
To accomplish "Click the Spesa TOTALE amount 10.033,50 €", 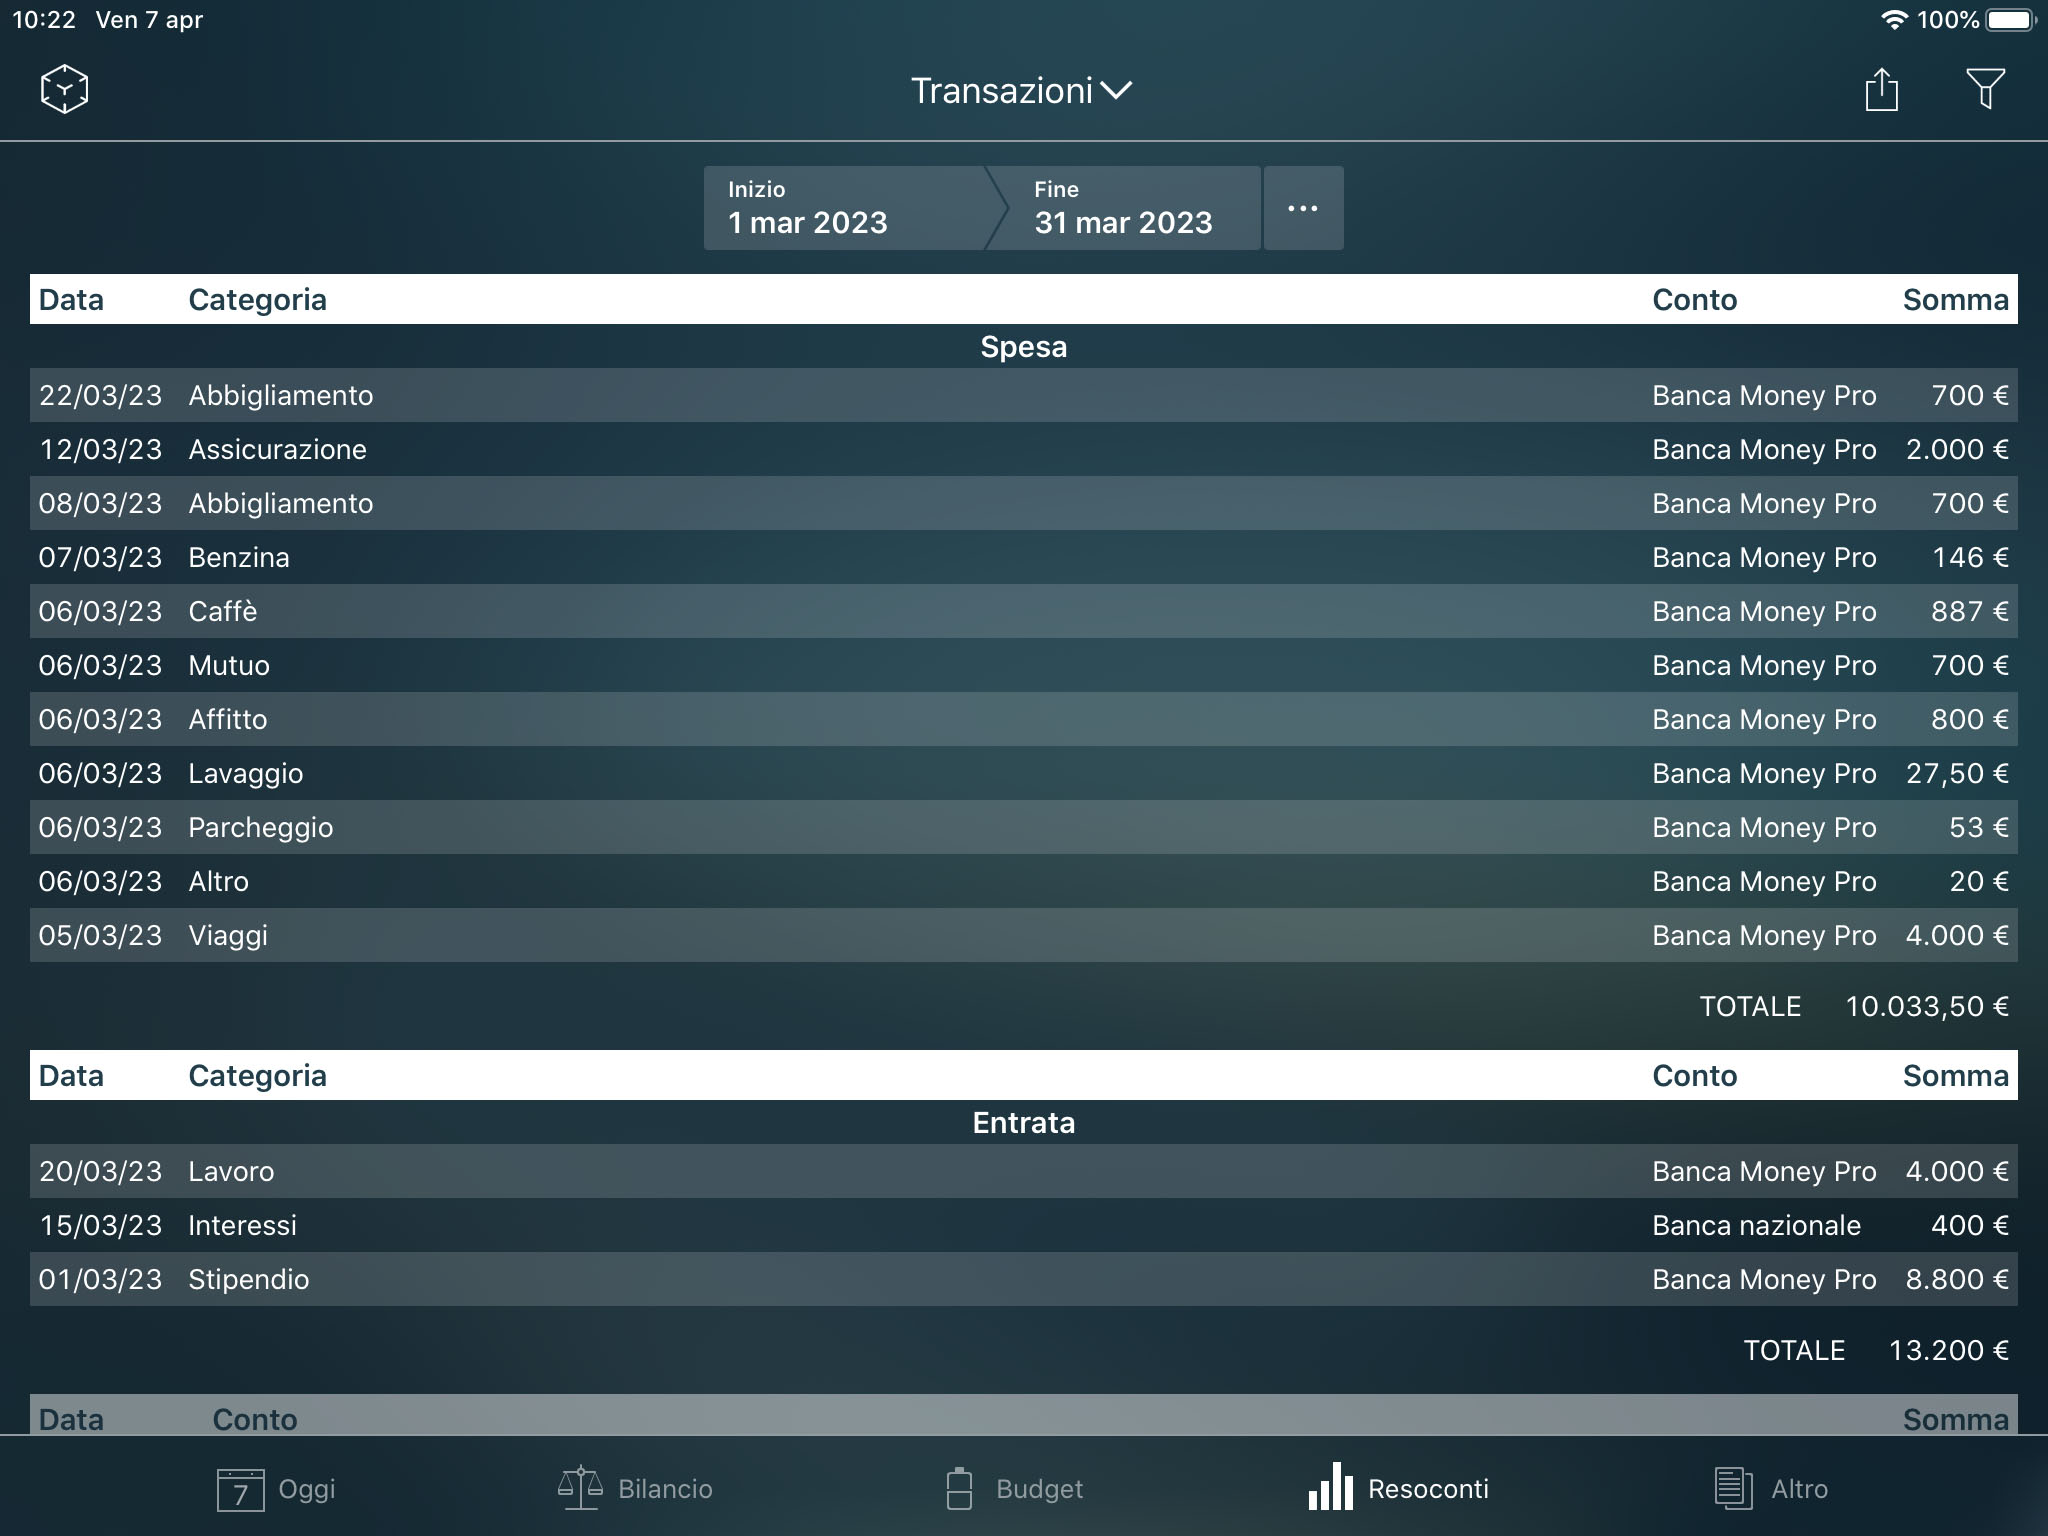I will coord(1927,1006).
